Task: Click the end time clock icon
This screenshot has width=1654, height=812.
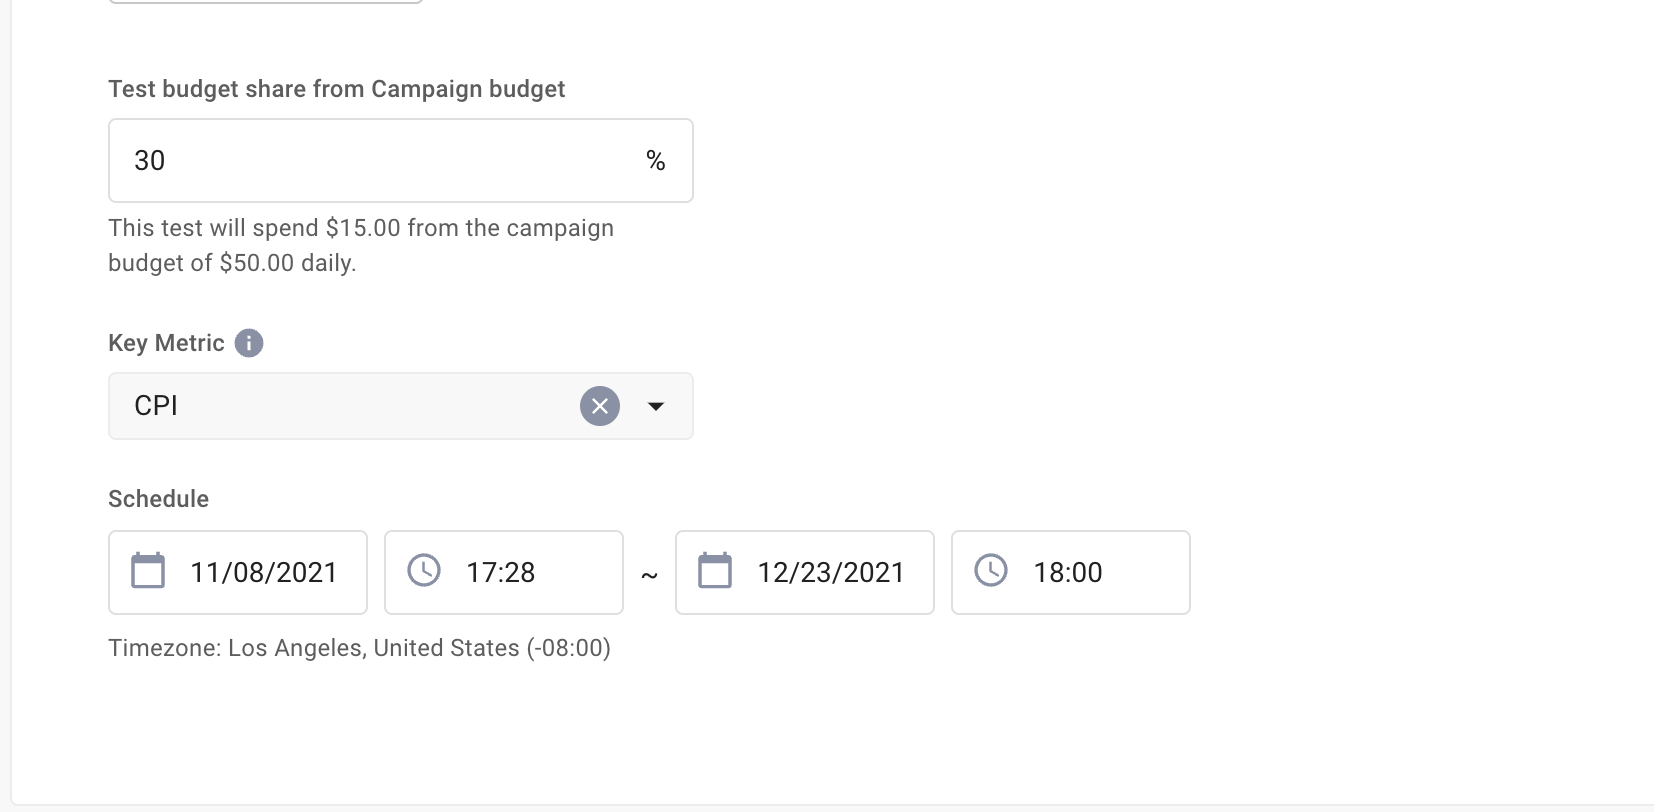Action: coord(991,571)
